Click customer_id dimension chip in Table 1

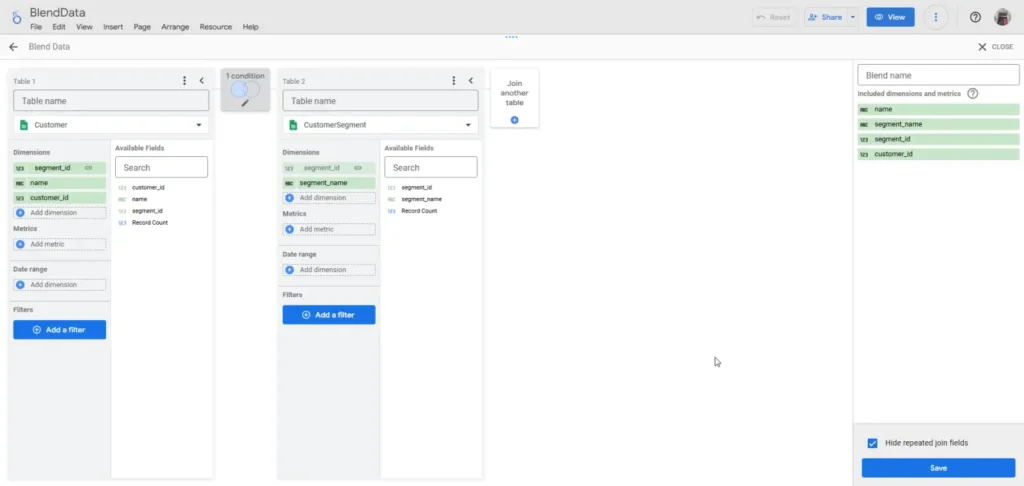59,197
